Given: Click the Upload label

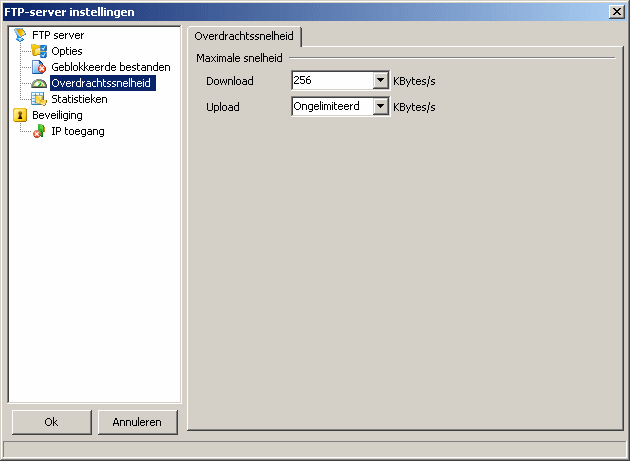Looking at the screenshot, I should tap(223, 107).
